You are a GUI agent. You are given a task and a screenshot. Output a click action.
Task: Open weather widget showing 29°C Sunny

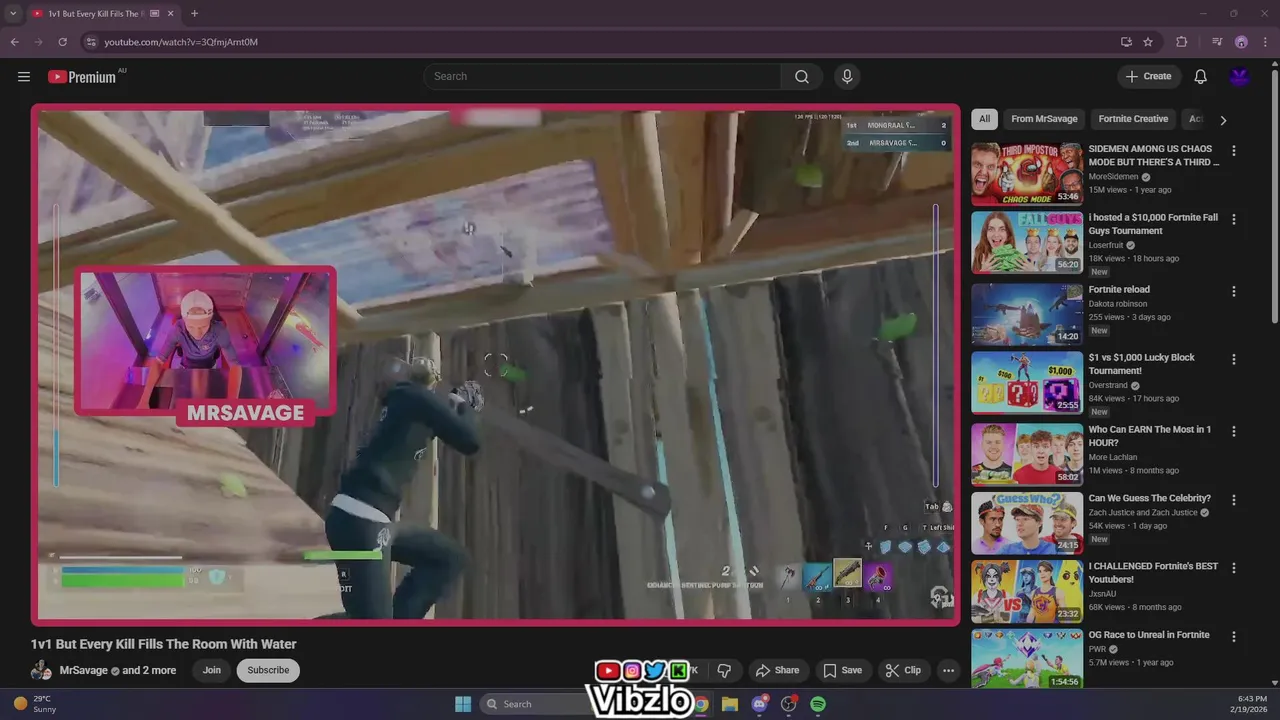[36, 704]
